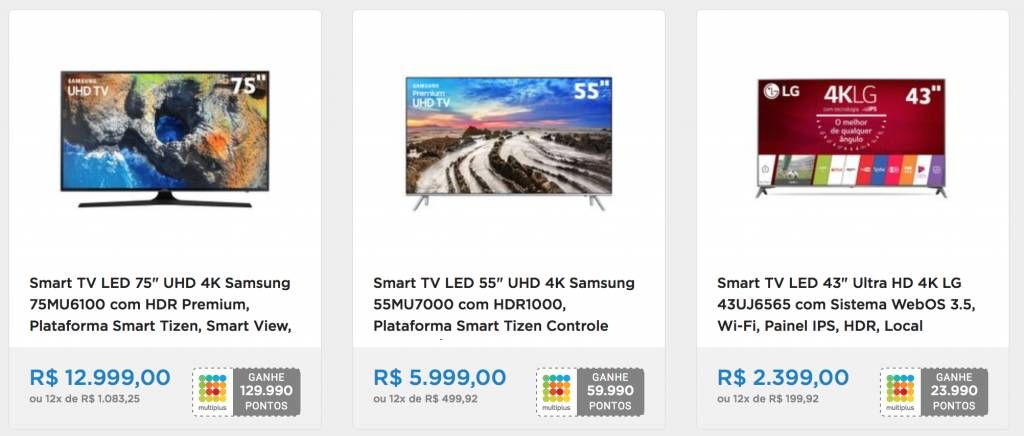The width and height of the screenshot is (1024, 436).
Task: Click installment text 12x de R$ 499,92
Action: [425, 399]
